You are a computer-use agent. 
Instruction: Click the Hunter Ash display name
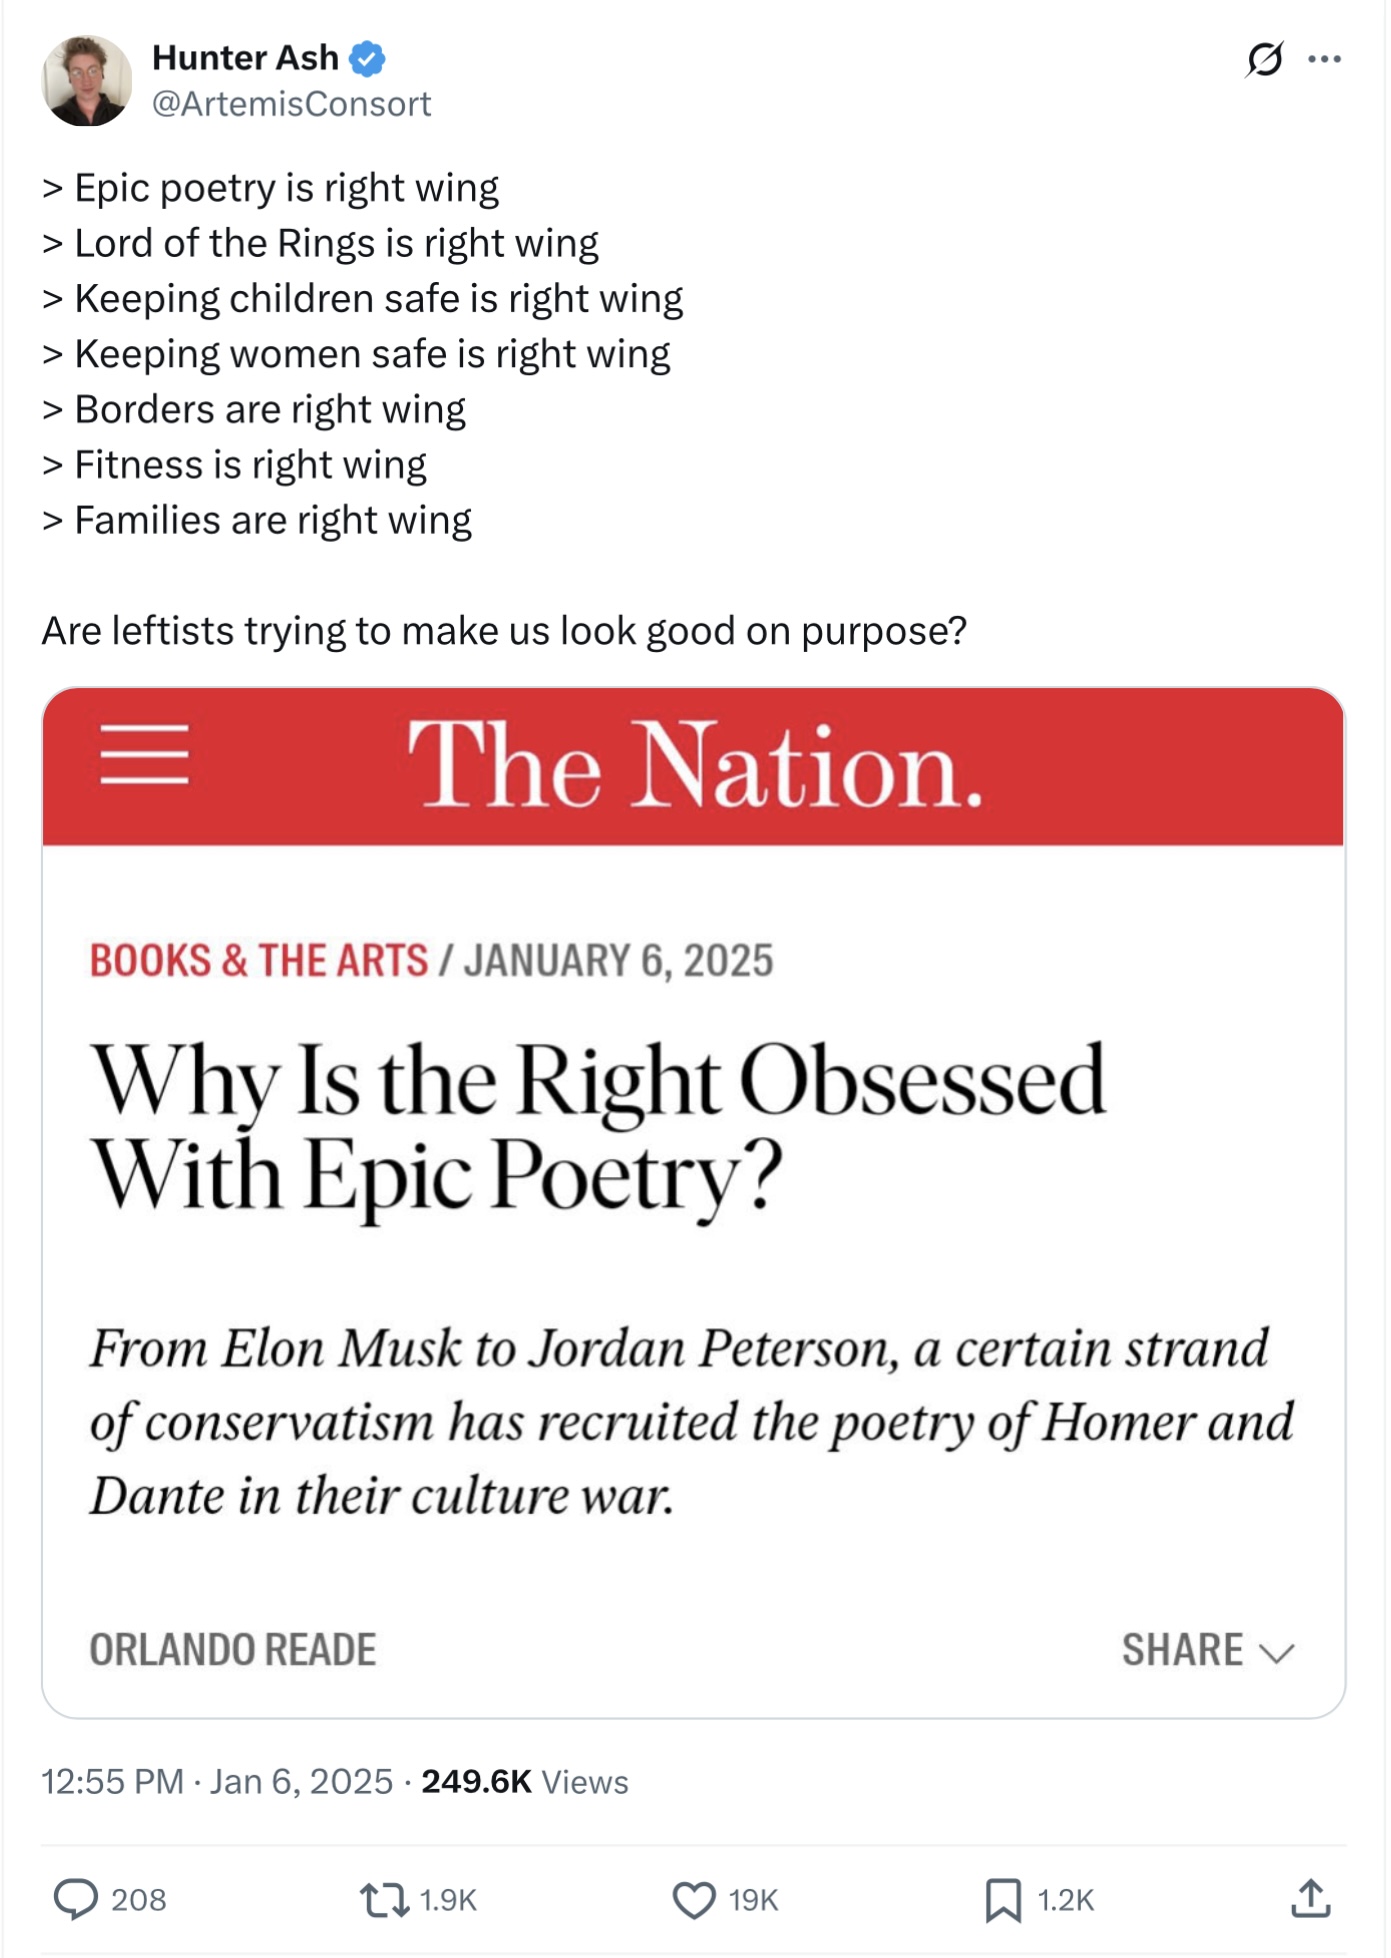coord(245,58)
